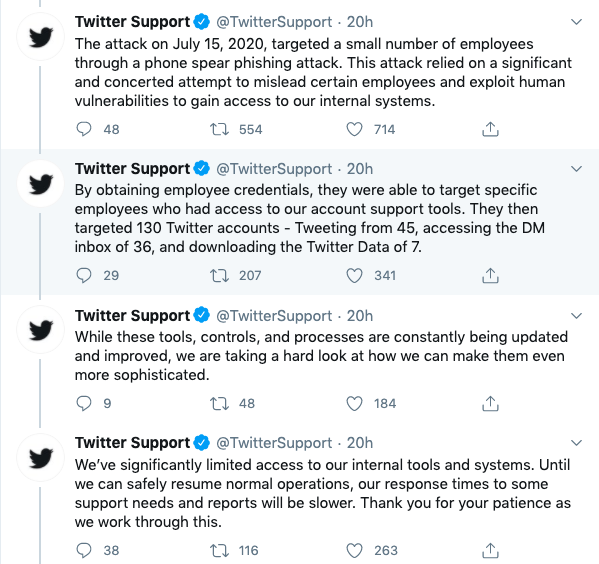
Task: Reply to the tweet with 9 replies
Action: pyautogui.click(x=84, y=403)
